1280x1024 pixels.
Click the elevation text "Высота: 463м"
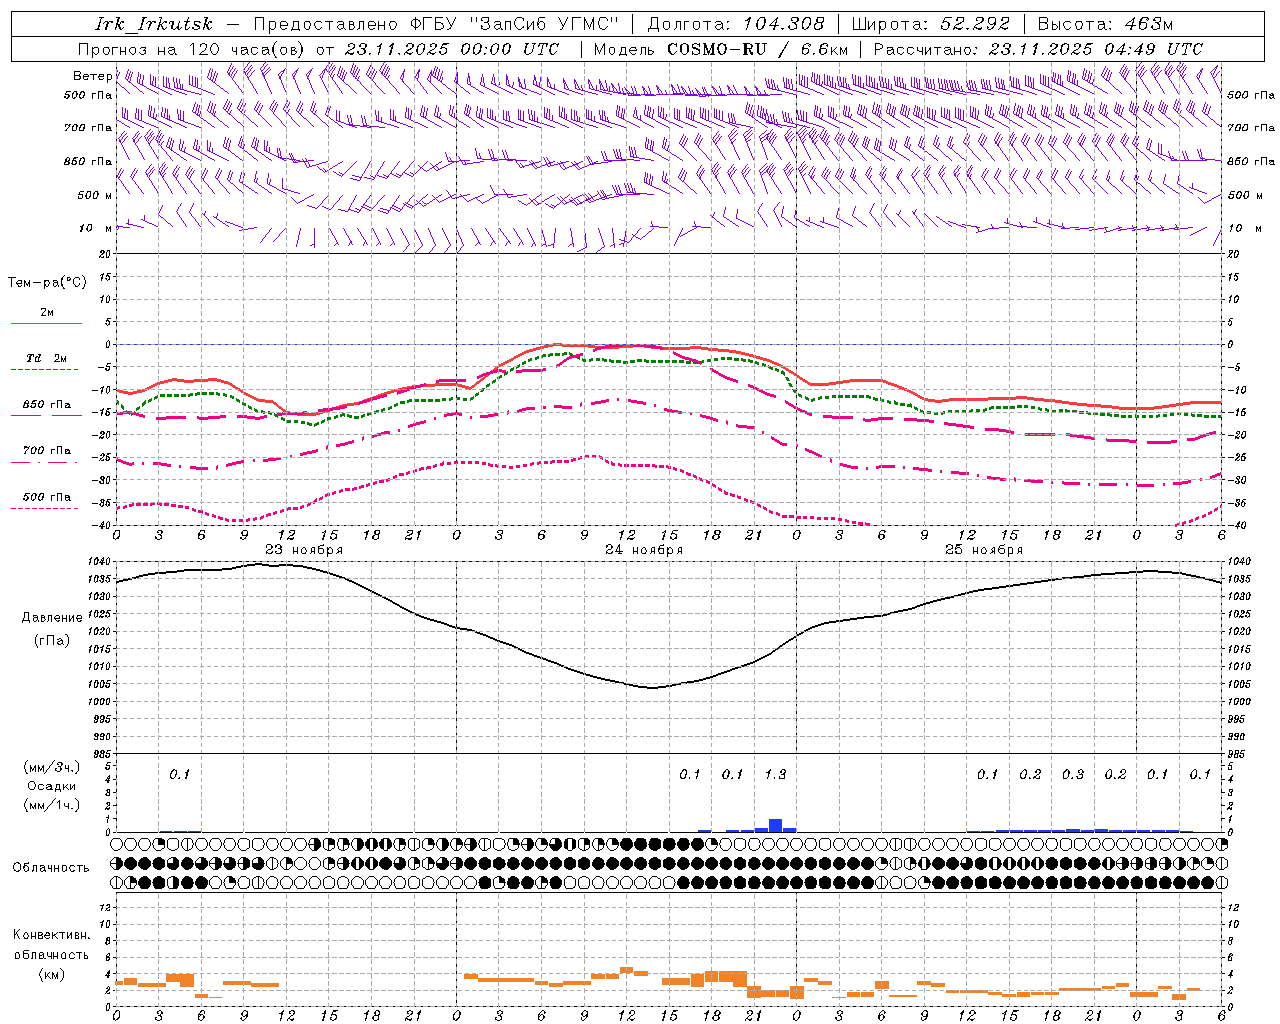[1105, 24]
